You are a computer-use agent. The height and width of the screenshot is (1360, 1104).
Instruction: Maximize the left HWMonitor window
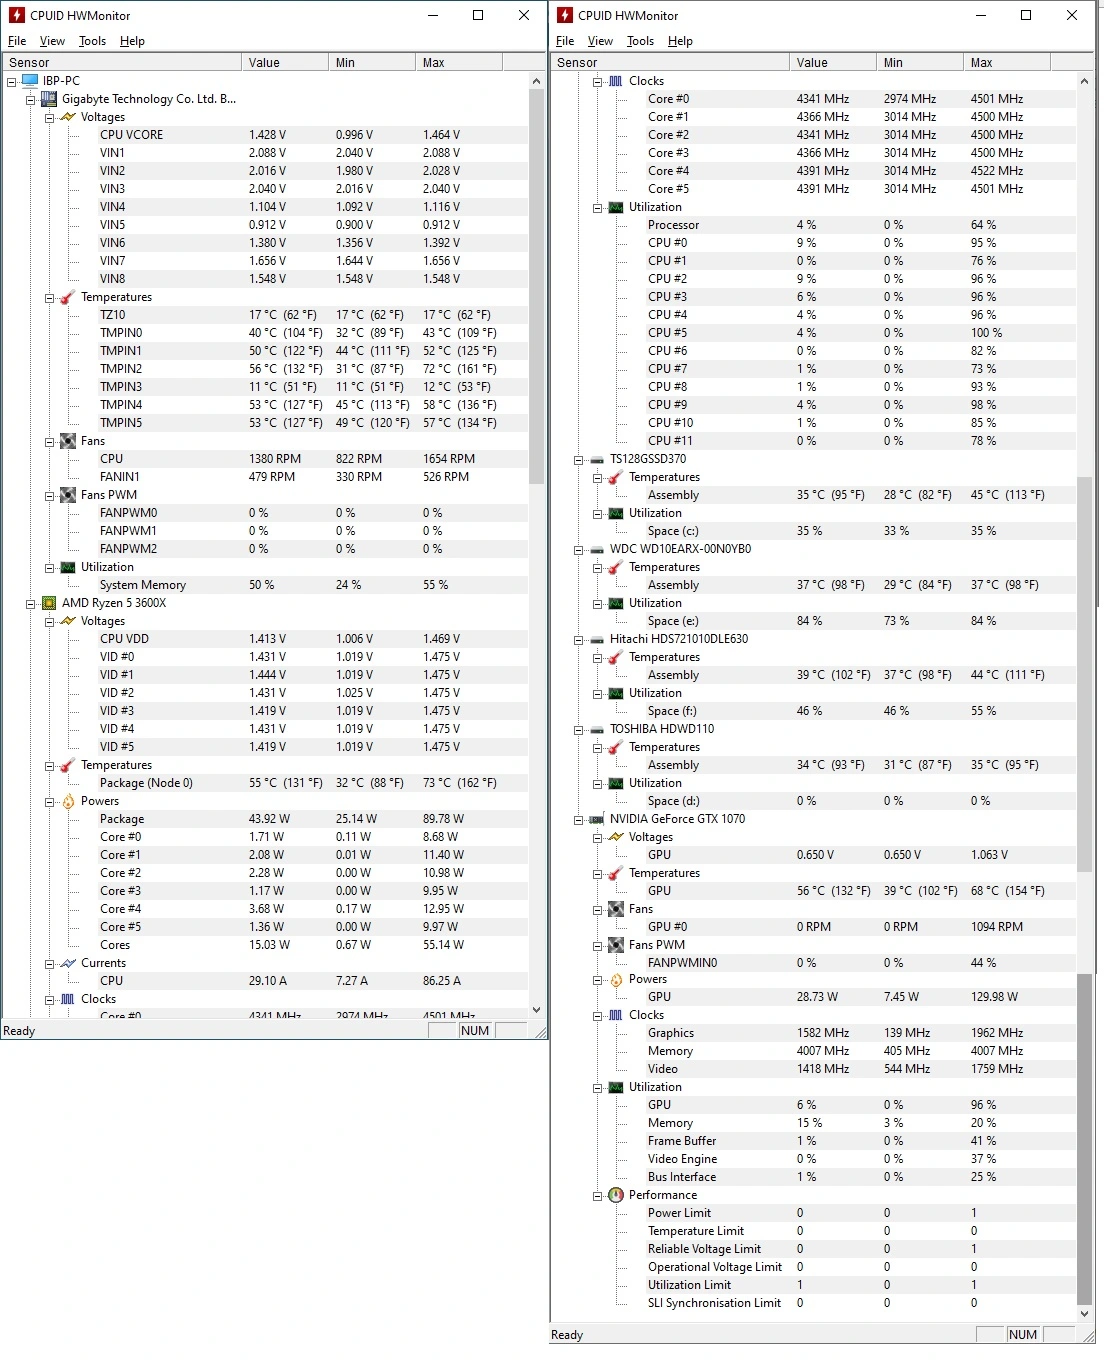click(478, 15)
